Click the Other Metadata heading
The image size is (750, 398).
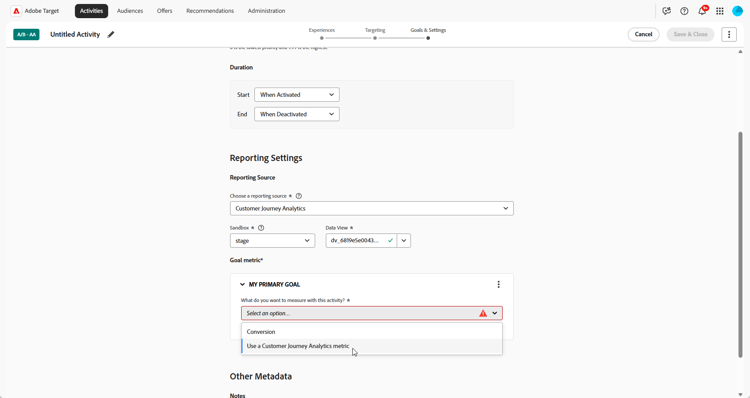[261, 376]
